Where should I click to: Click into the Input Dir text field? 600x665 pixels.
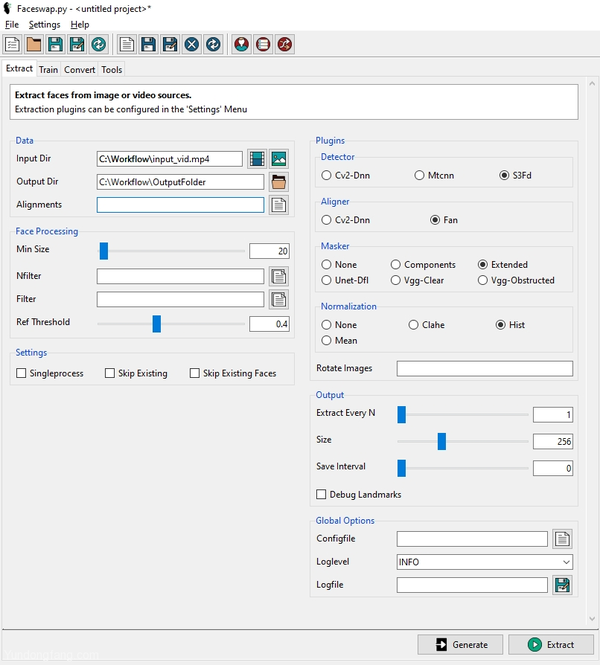click(170, 159)
